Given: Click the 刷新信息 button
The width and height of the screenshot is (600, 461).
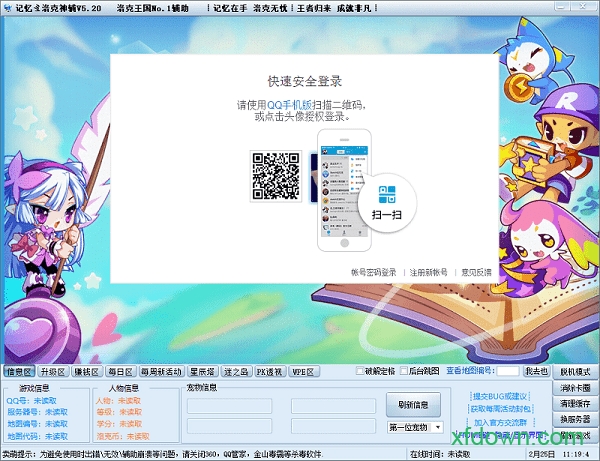Looking at the screenshot, I should (x=413, y=404).
